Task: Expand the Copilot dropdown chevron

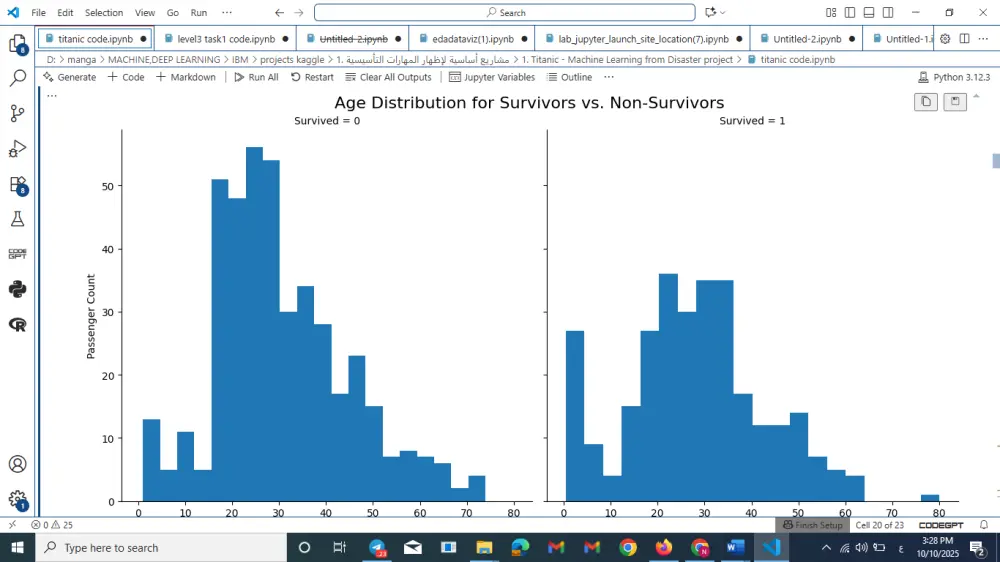Action: pyautogui.click(x=723, y=12)
